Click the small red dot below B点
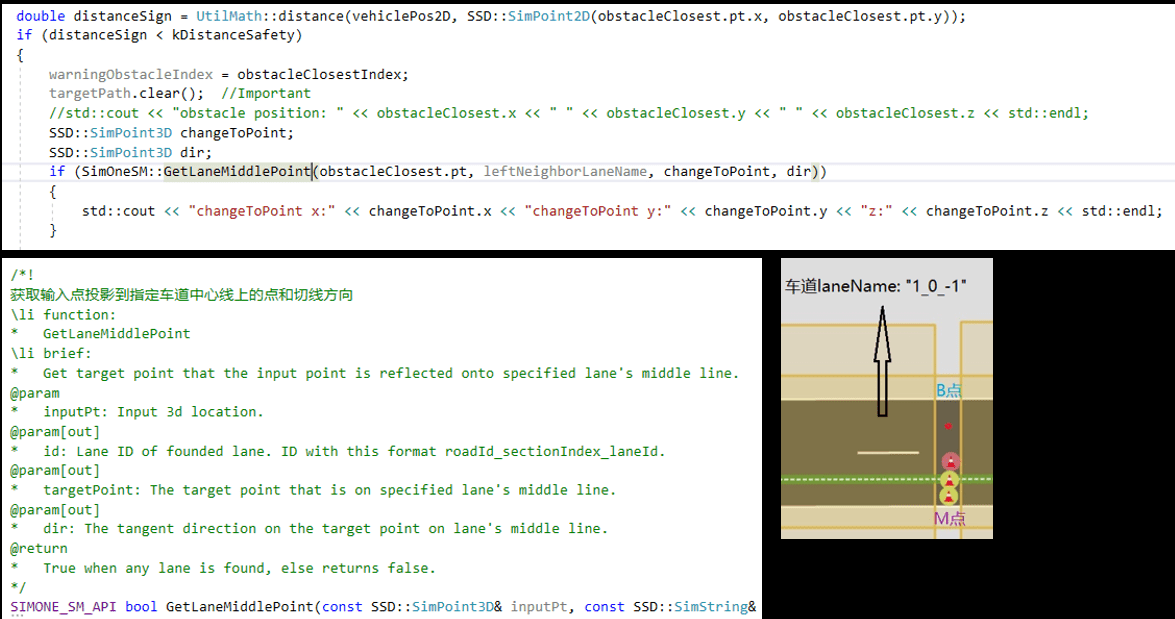Image resolution: width=1175 pixels, height=619 pixels. (x=948, y=427)
